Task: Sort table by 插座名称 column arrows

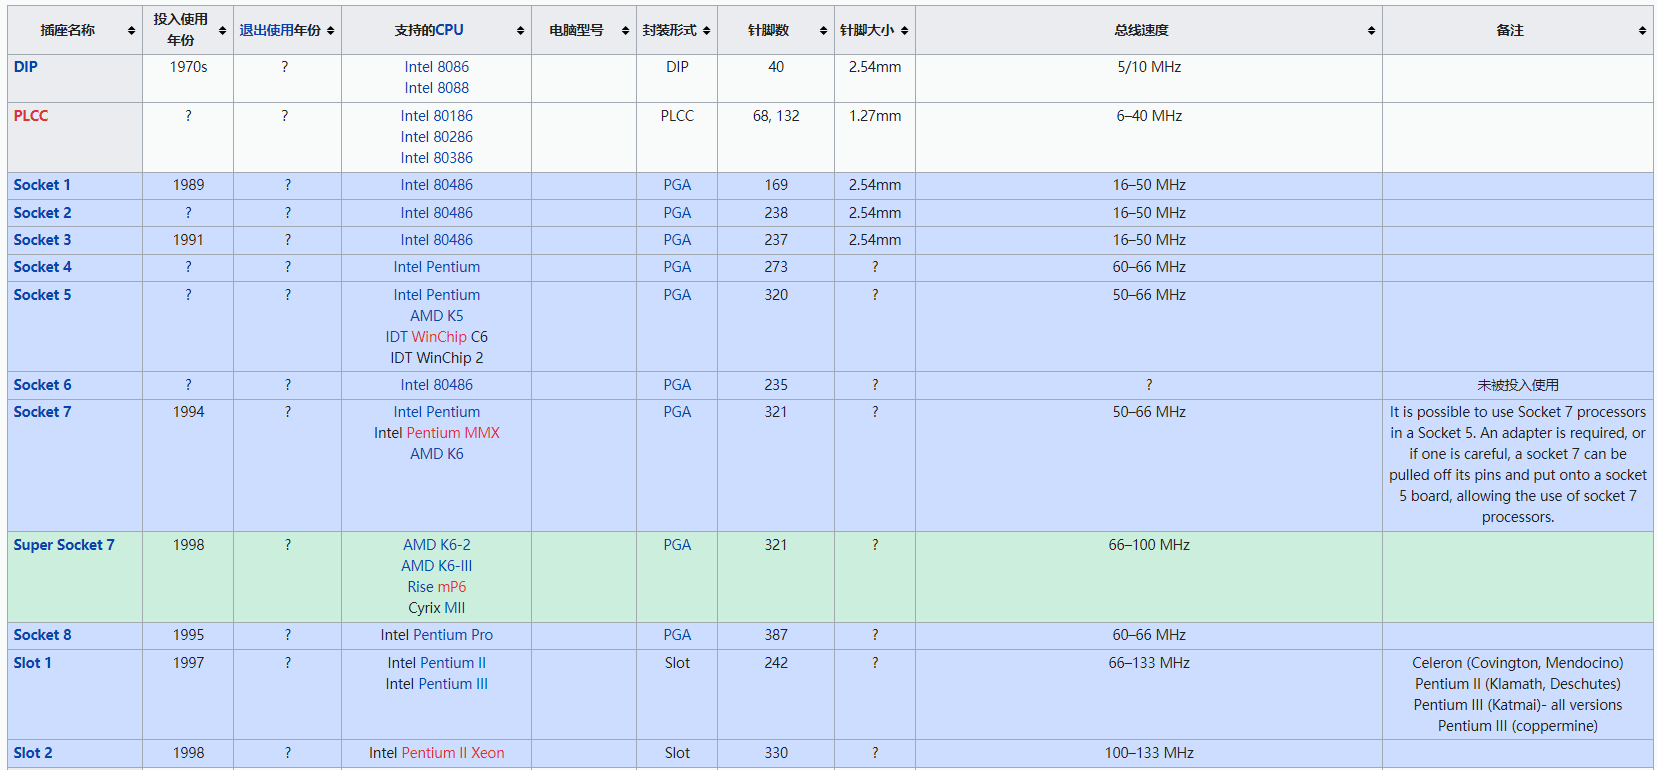Action: [131, 31]
